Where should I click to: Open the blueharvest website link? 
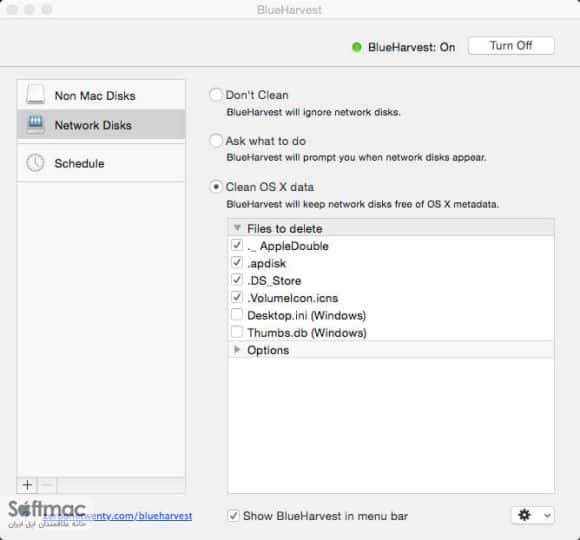tap(118, 516)
